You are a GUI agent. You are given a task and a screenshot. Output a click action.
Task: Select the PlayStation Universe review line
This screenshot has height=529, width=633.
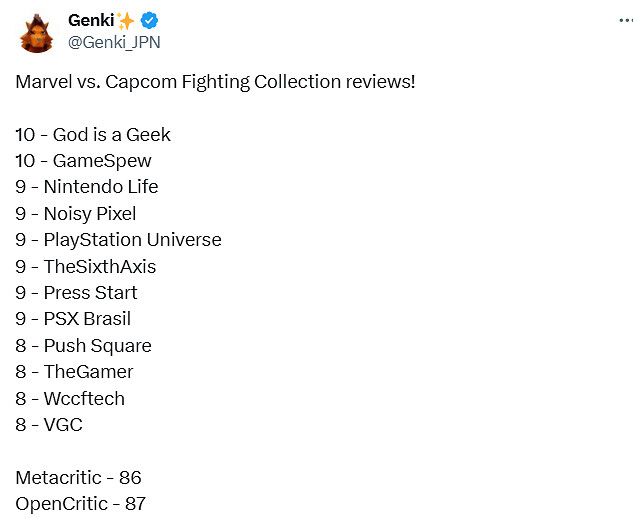pos(118,240)
